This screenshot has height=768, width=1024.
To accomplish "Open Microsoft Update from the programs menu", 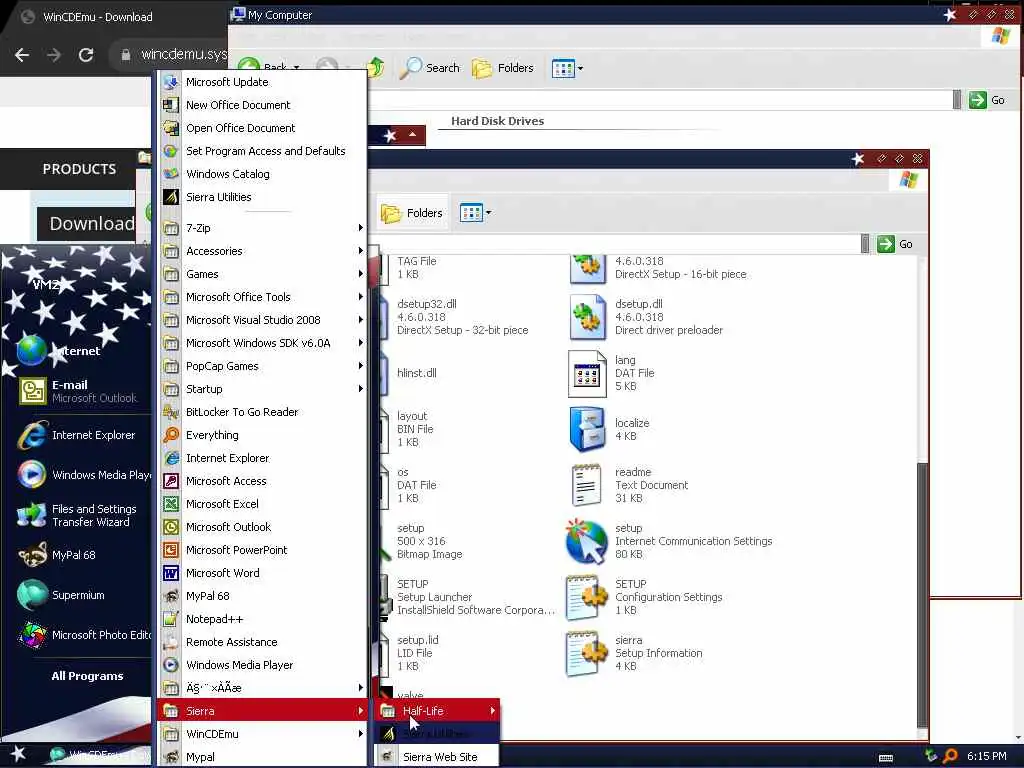I will pos(227,82).
